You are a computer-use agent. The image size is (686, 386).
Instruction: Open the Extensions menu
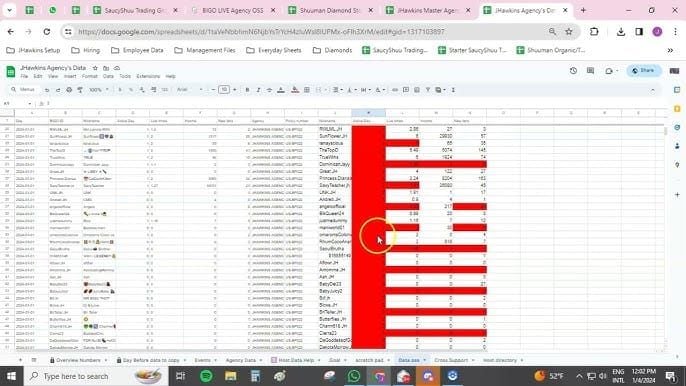click(148, 76)
